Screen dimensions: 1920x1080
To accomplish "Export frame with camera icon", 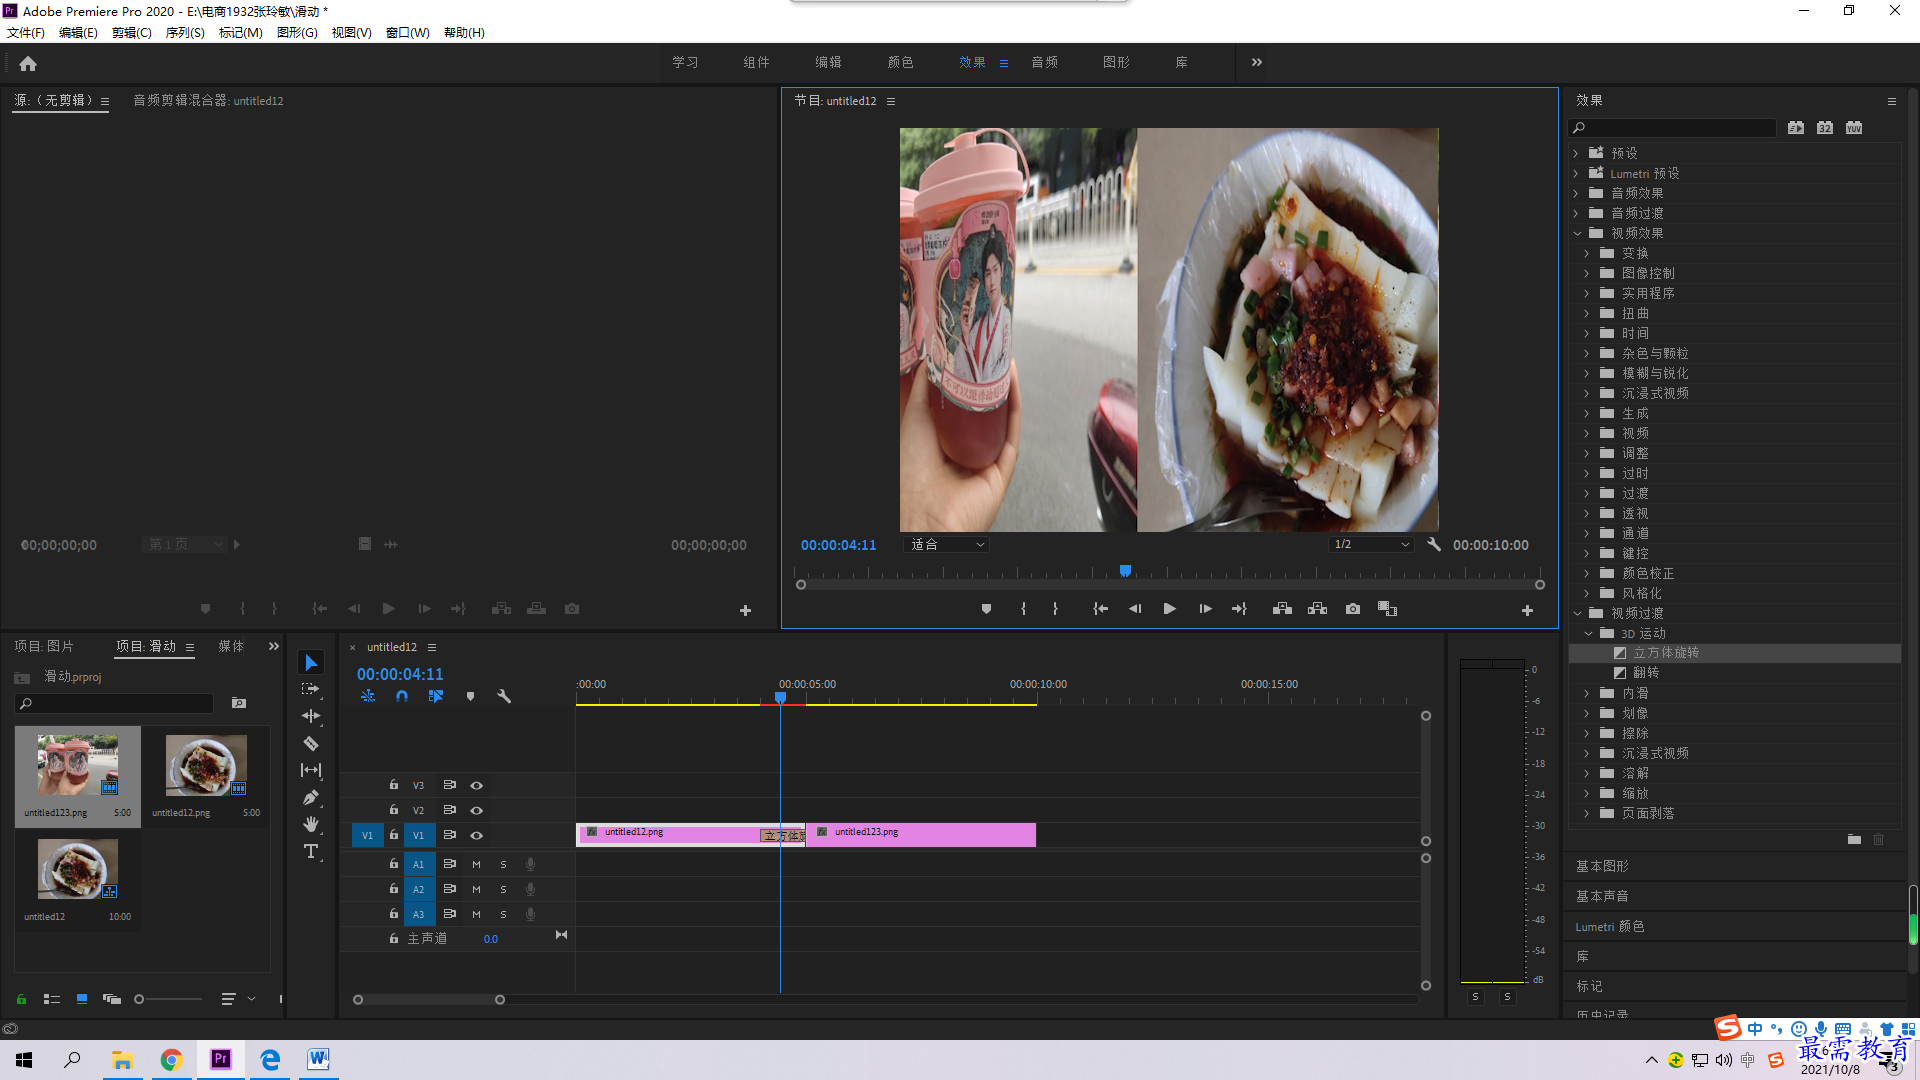I will pyautogui.click(x=1353, y=609).
